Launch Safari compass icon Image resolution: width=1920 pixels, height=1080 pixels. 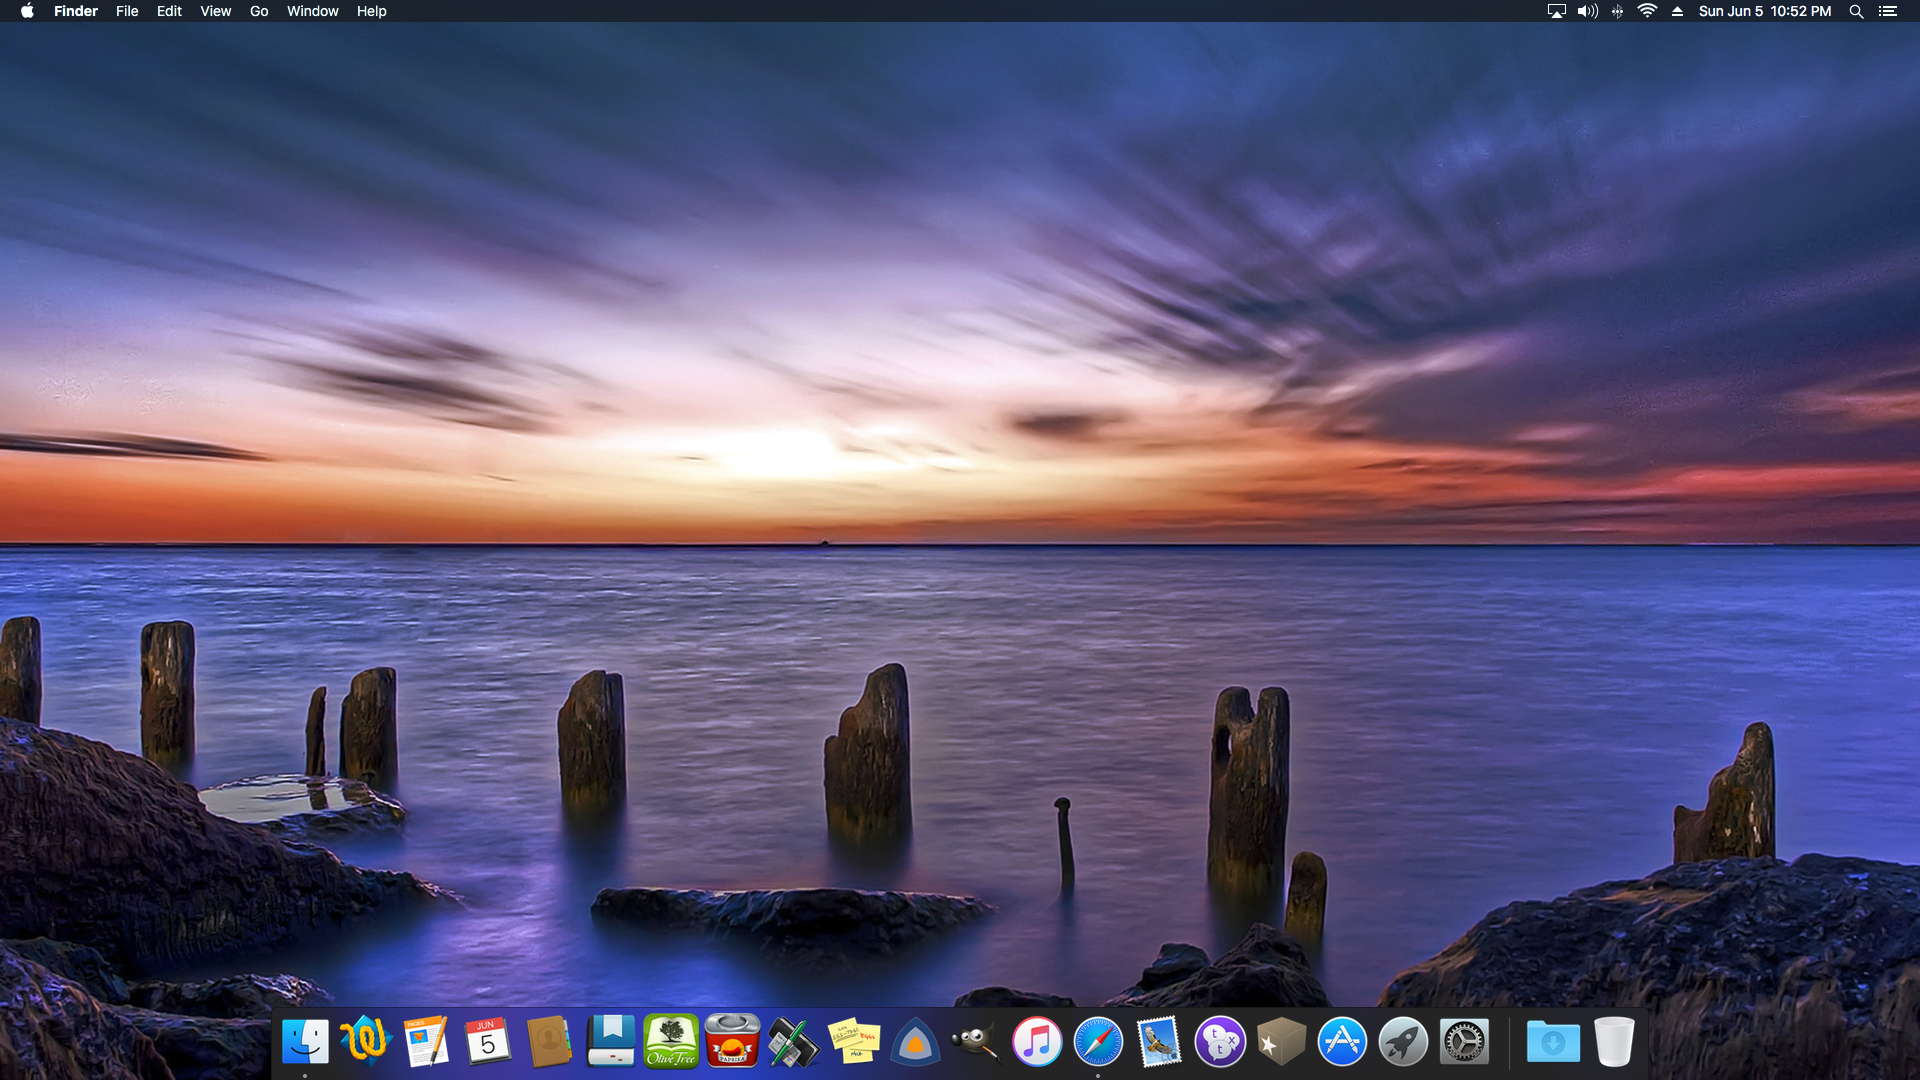(1098, 1042)
